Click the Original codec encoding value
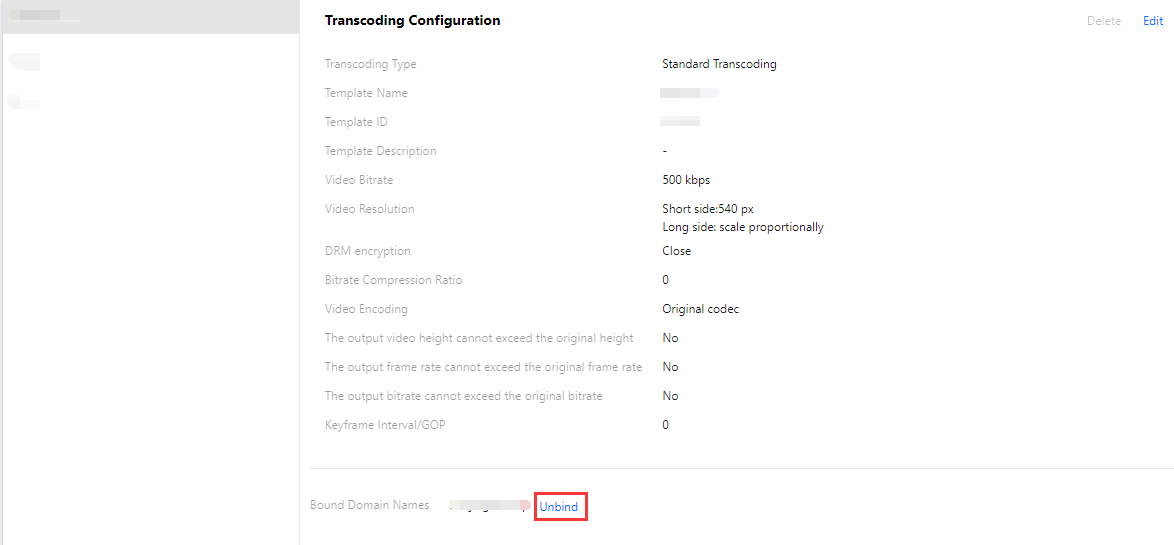 (700, 309)
